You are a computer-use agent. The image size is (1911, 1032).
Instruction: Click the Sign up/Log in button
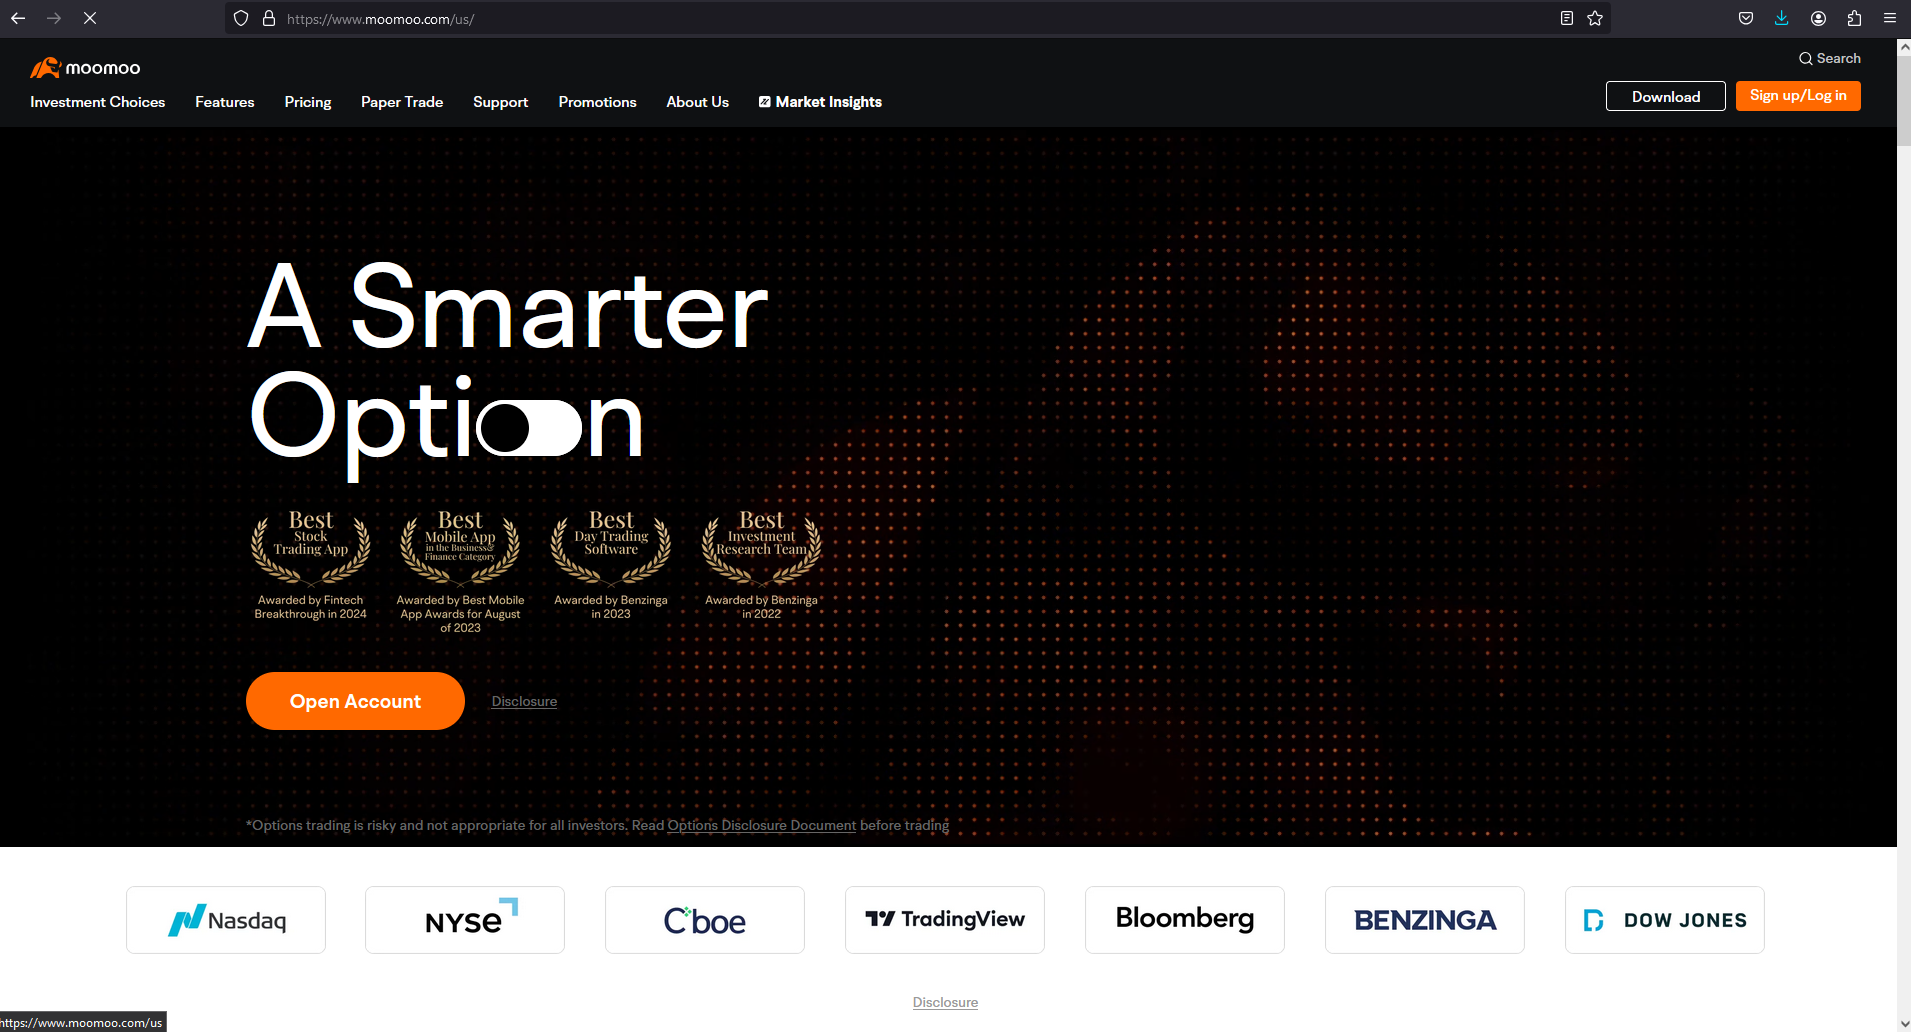click(x=1798, y=96)
